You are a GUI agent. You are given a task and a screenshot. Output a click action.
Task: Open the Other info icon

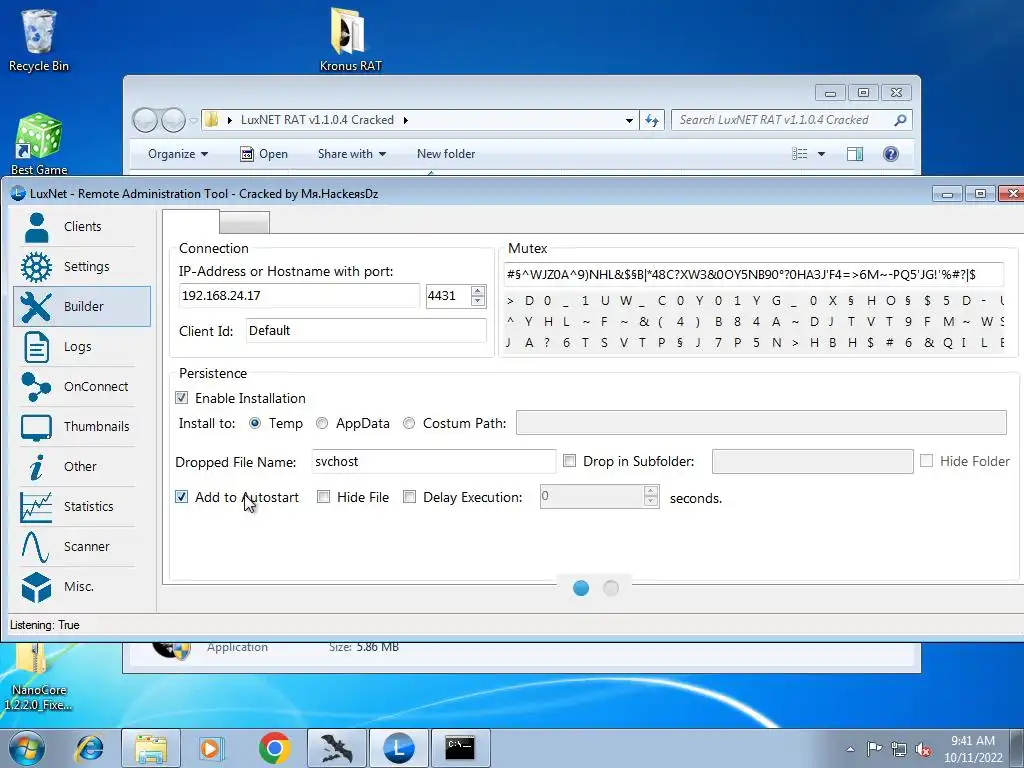click(x=37, y=467)
